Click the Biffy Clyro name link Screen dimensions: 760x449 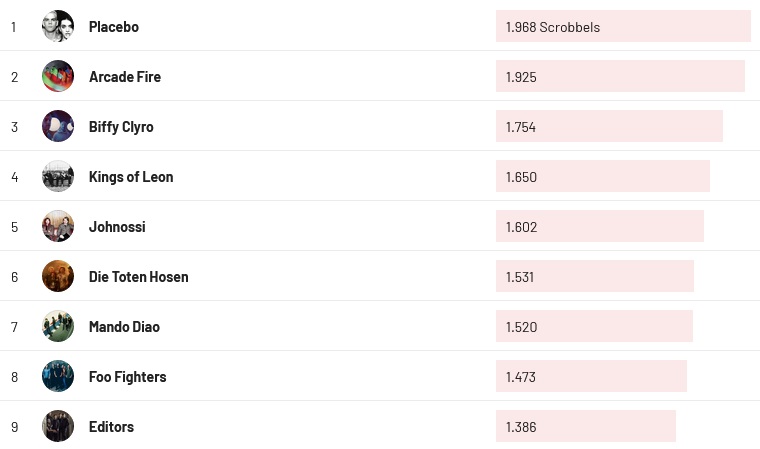(121, 127)
